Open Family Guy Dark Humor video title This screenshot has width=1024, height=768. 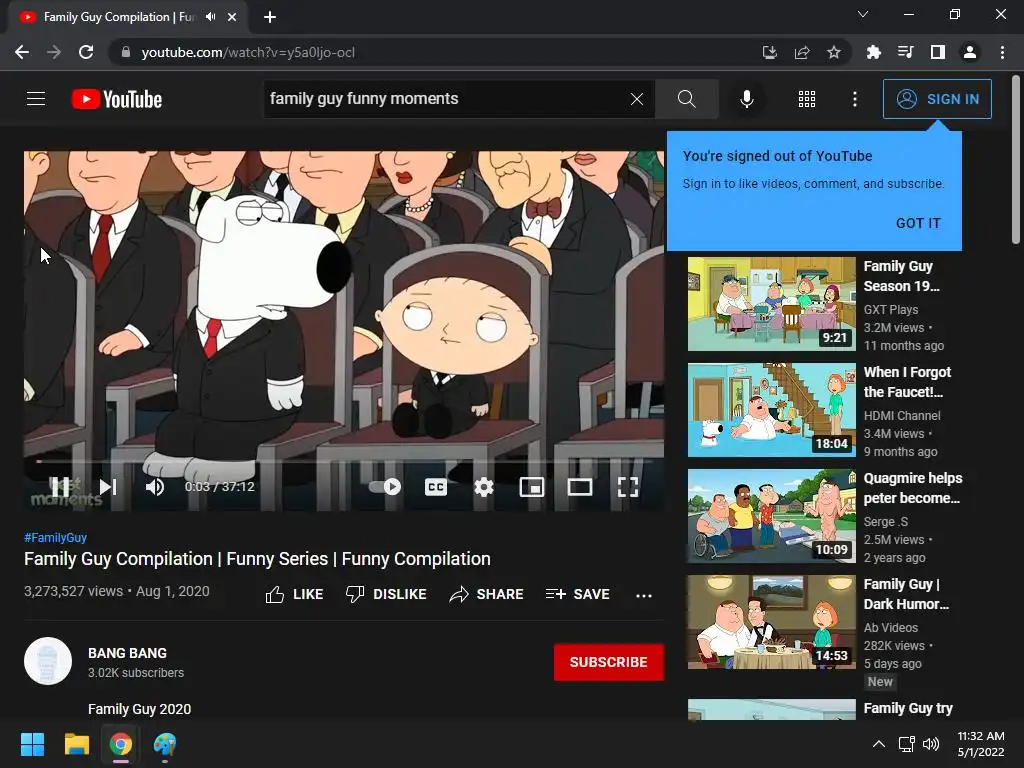click(x=906, y=594)
